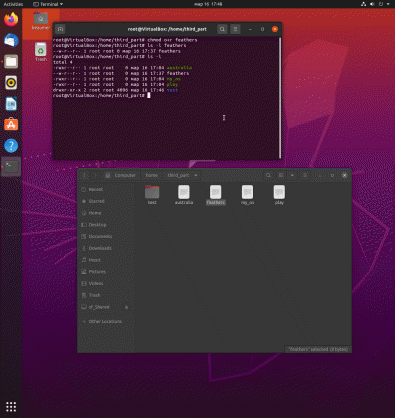
Task: Open Other Locations in Files sidebar
Action: (106, 322)
